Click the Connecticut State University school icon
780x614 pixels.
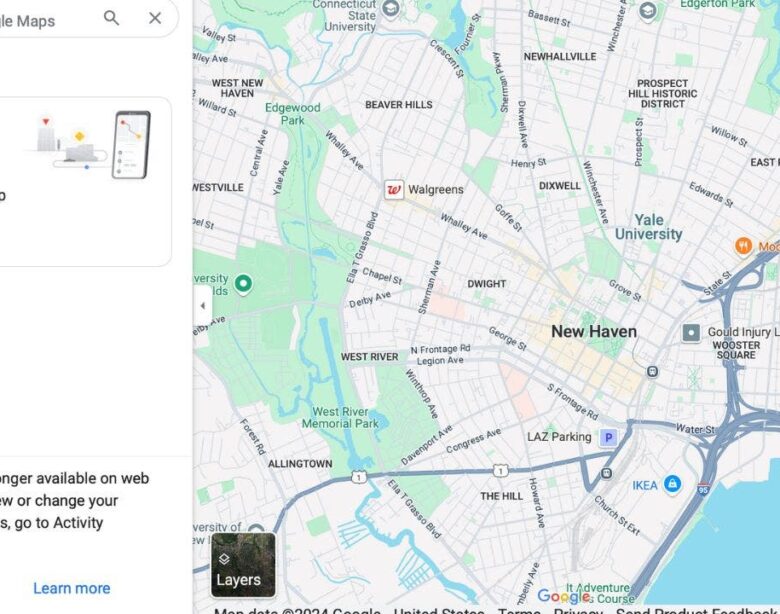pyautogui.click(x=390, y=9)
